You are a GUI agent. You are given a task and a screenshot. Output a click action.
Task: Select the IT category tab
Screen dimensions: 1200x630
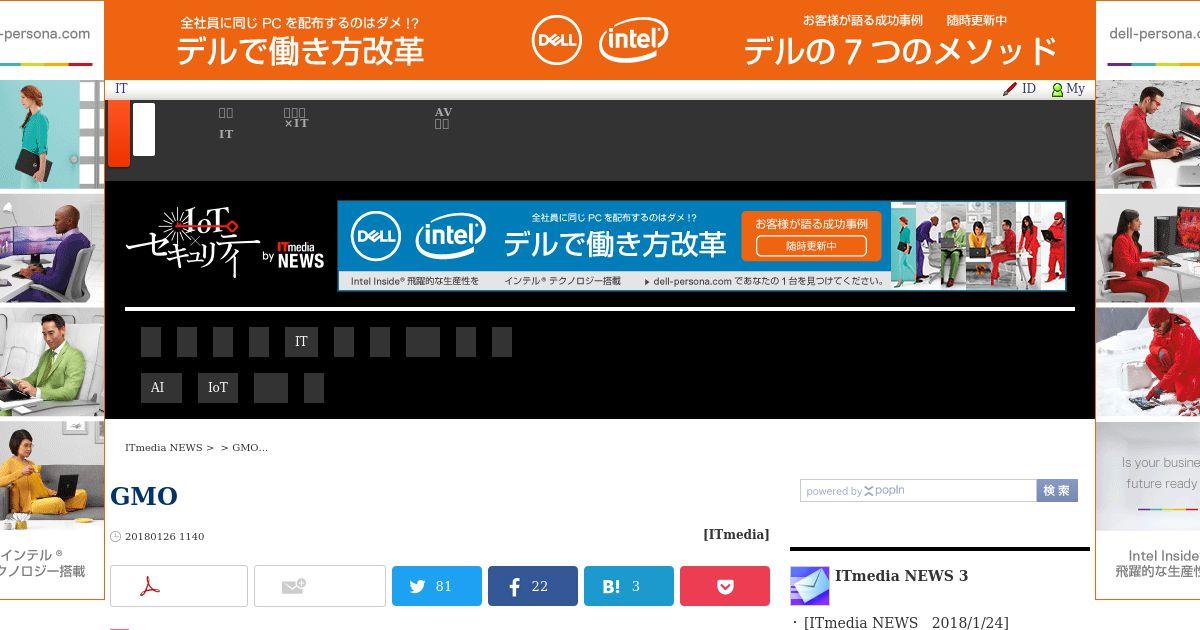point(301,342)
